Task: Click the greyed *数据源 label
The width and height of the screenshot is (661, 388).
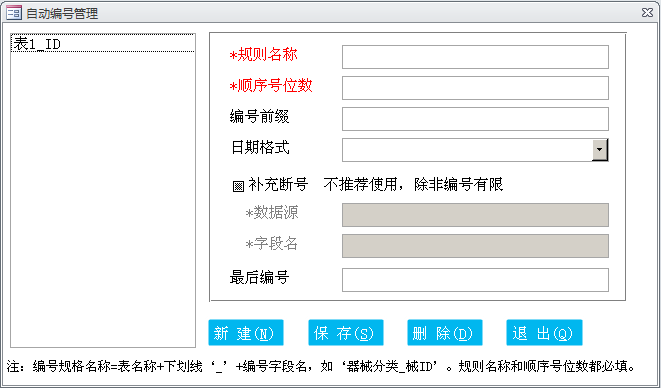Action: coord(272,213)
